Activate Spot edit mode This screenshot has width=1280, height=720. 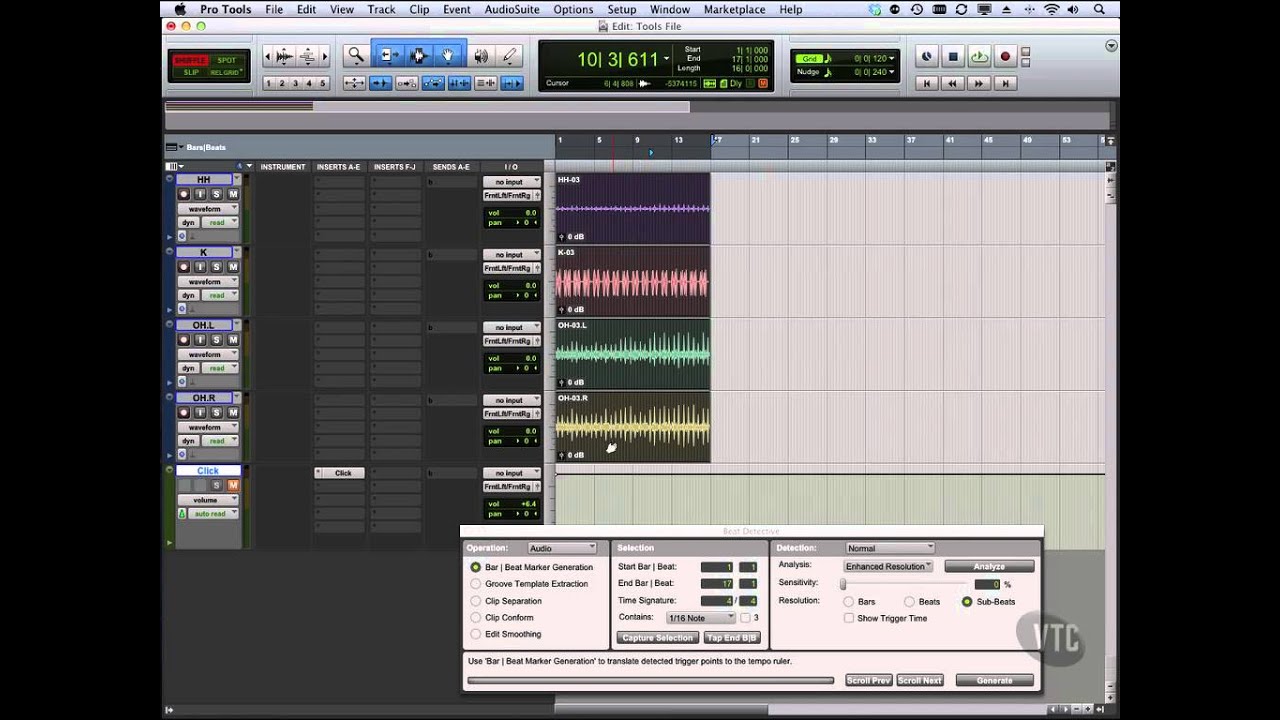[x=227, y=60]
